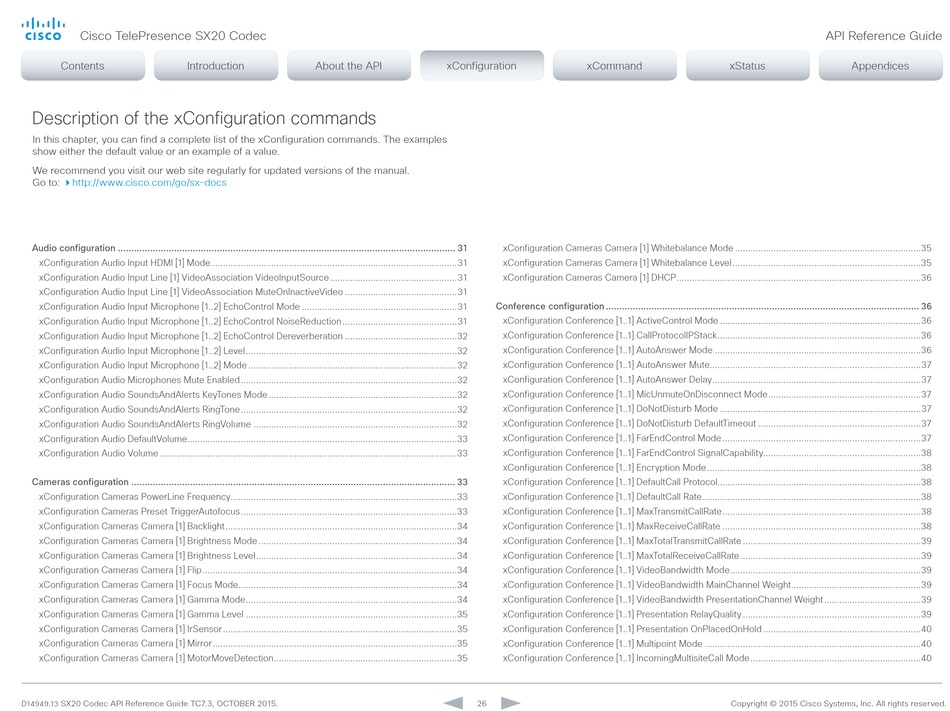Screen dimensions: 950x711
Task: Open Cameras Preset TriggerAutofocus entry
Action: (x=253, y=511)
